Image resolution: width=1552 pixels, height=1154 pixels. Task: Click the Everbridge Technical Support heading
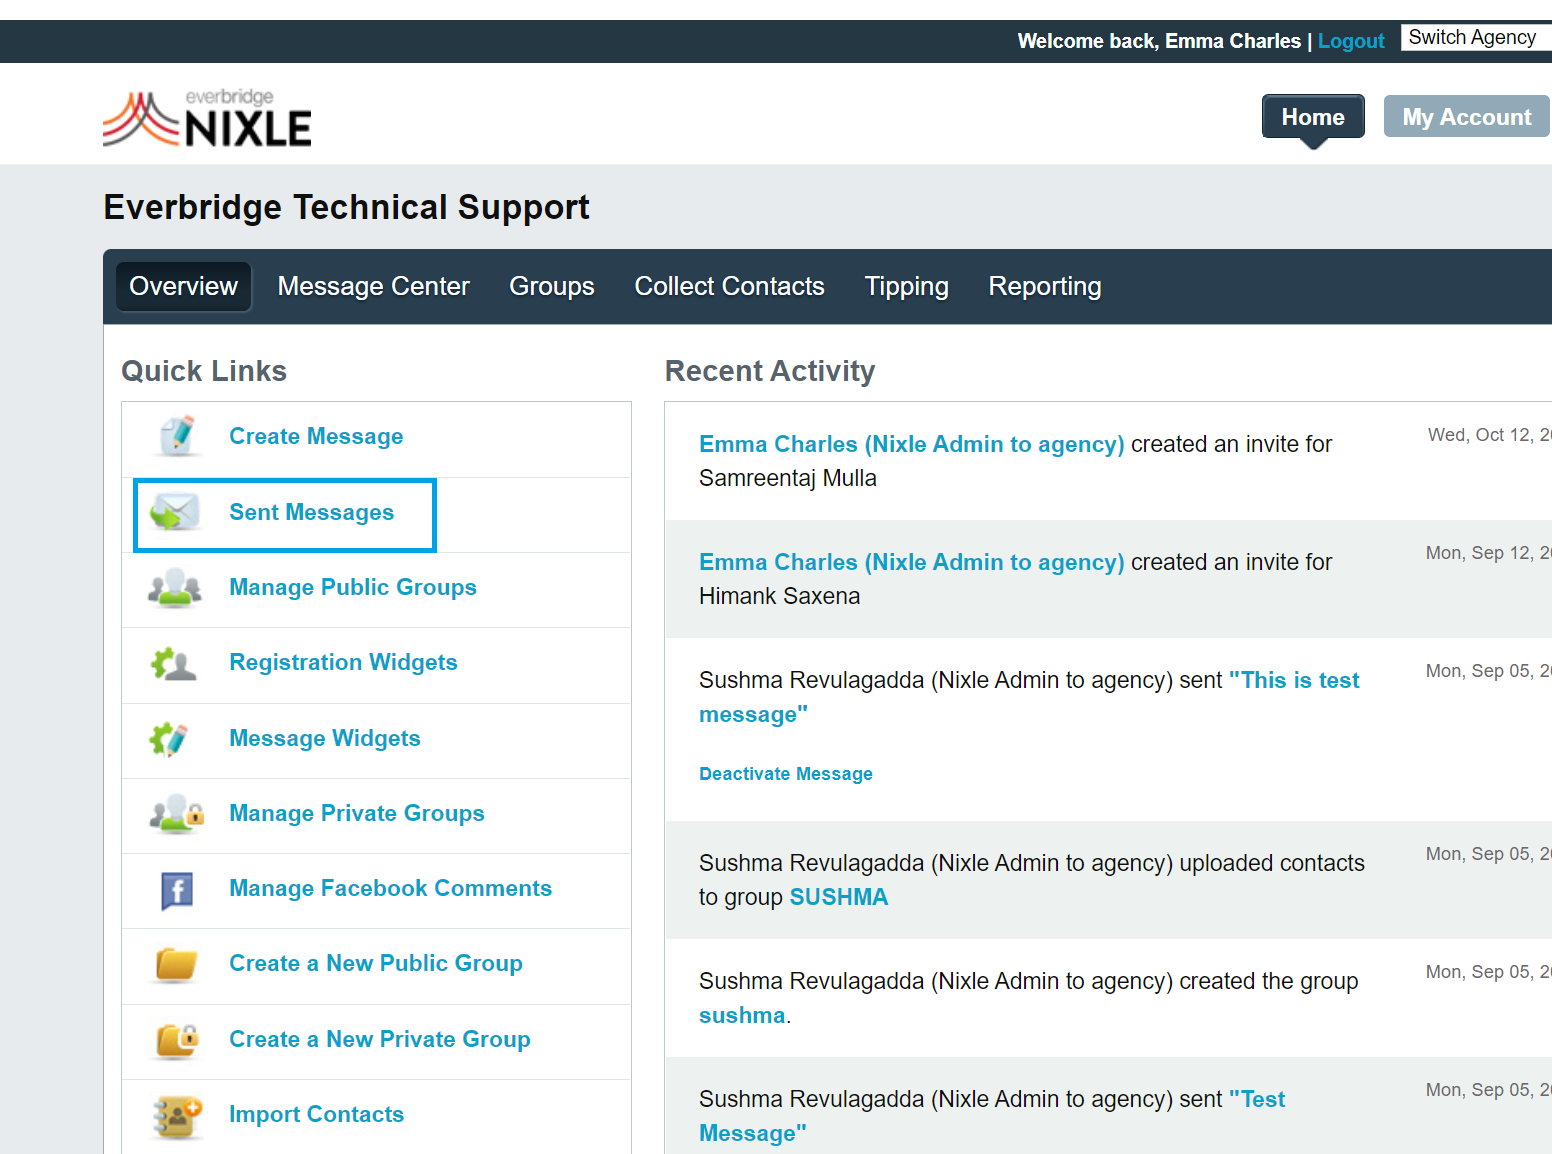click(x=347, y=208)
